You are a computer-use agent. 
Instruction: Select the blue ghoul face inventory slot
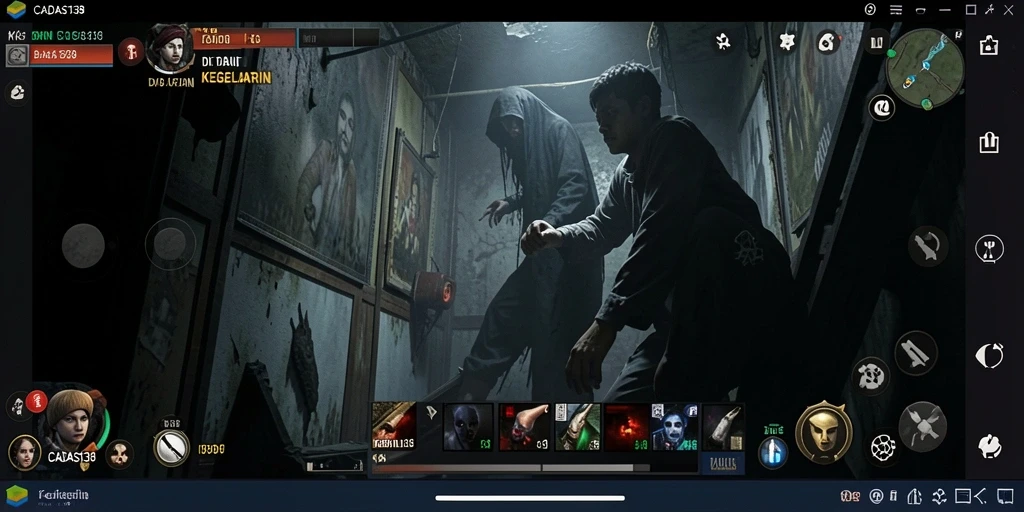pos(675,427)
